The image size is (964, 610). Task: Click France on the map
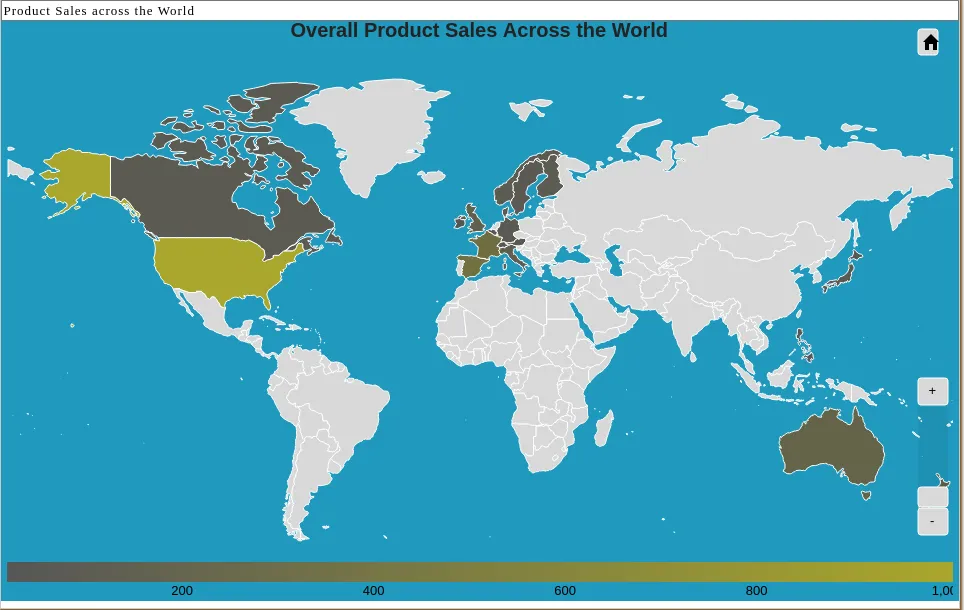[488, 246]
